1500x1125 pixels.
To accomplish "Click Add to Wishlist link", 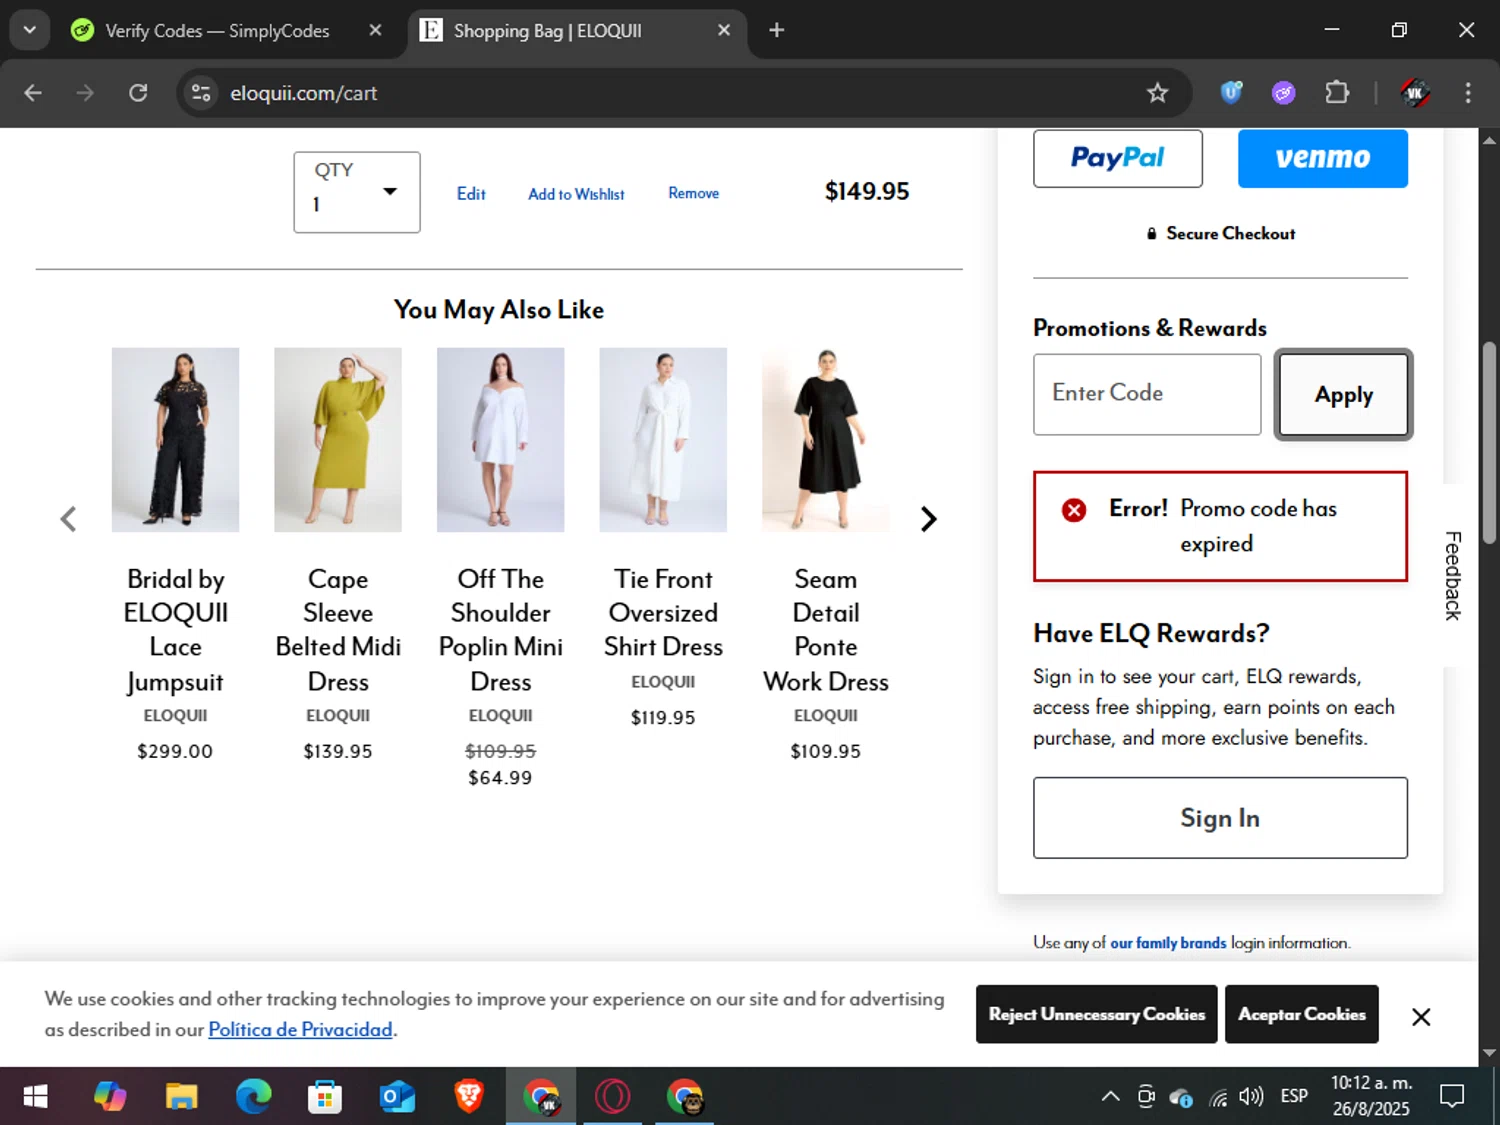I will [576, 194].
